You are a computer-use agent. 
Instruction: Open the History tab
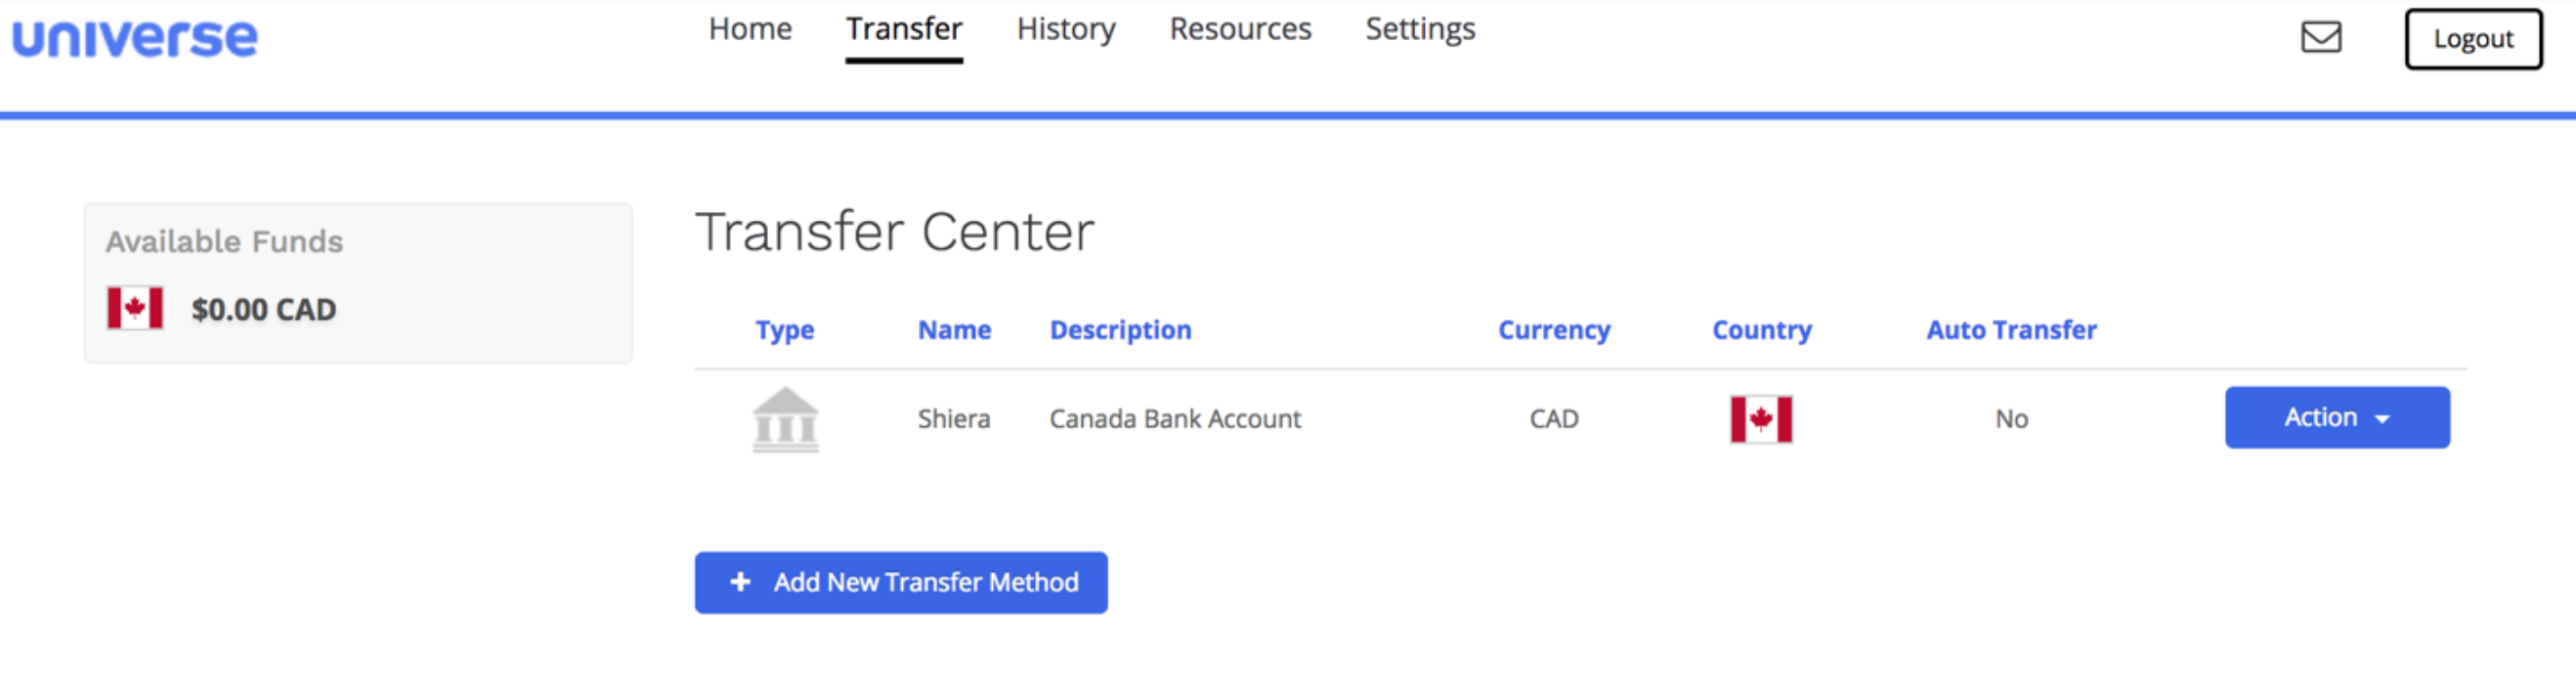pos(1066,29)
